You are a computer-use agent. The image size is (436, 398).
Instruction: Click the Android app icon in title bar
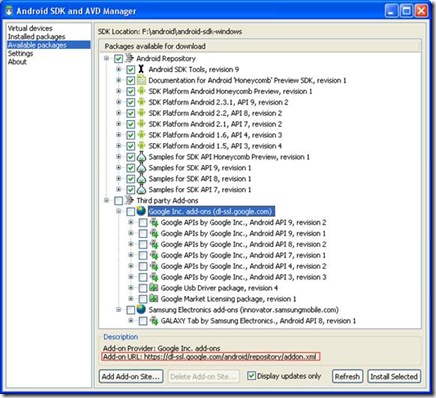click(x=9, y=11)
